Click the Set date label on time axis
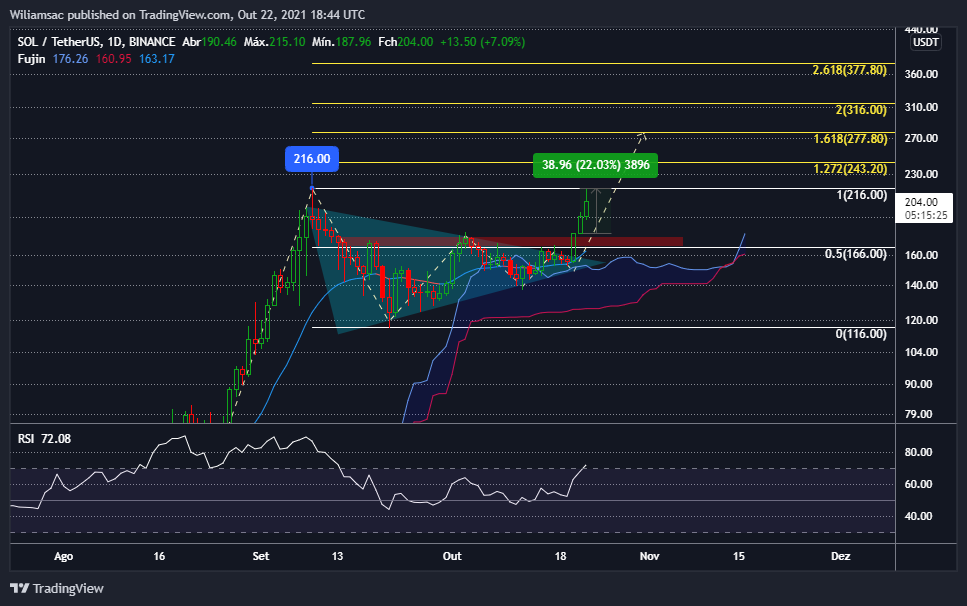 click(261, 556)
